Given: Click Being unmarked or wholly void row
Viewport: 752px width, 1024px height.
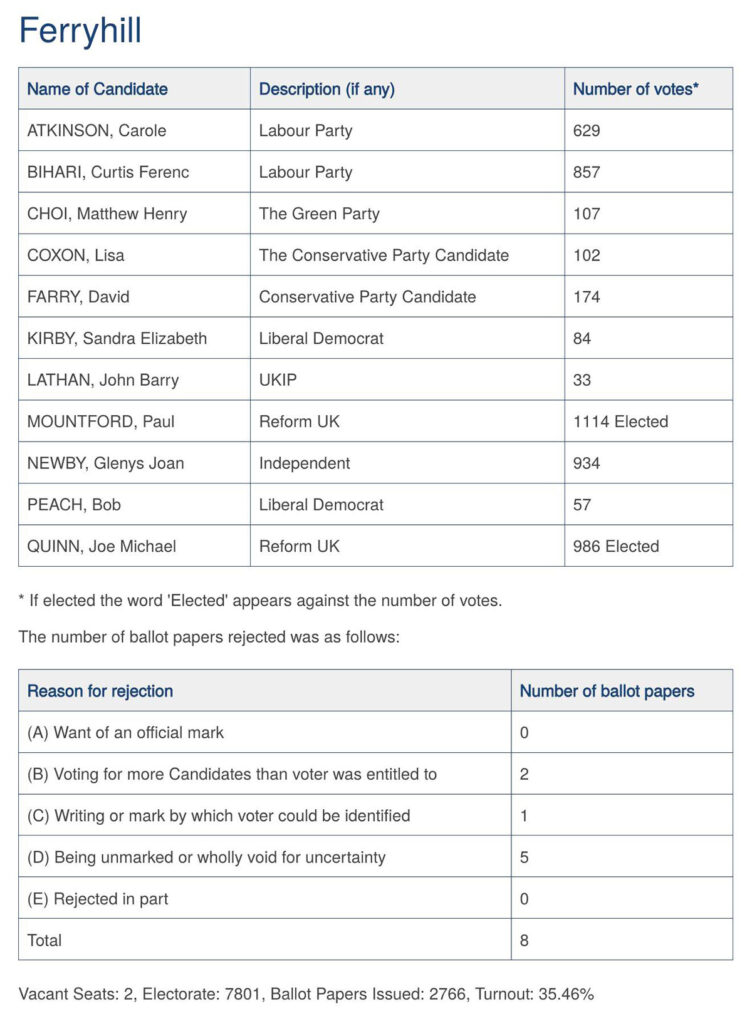Looking at the screenshot, I should pos(375,857).
